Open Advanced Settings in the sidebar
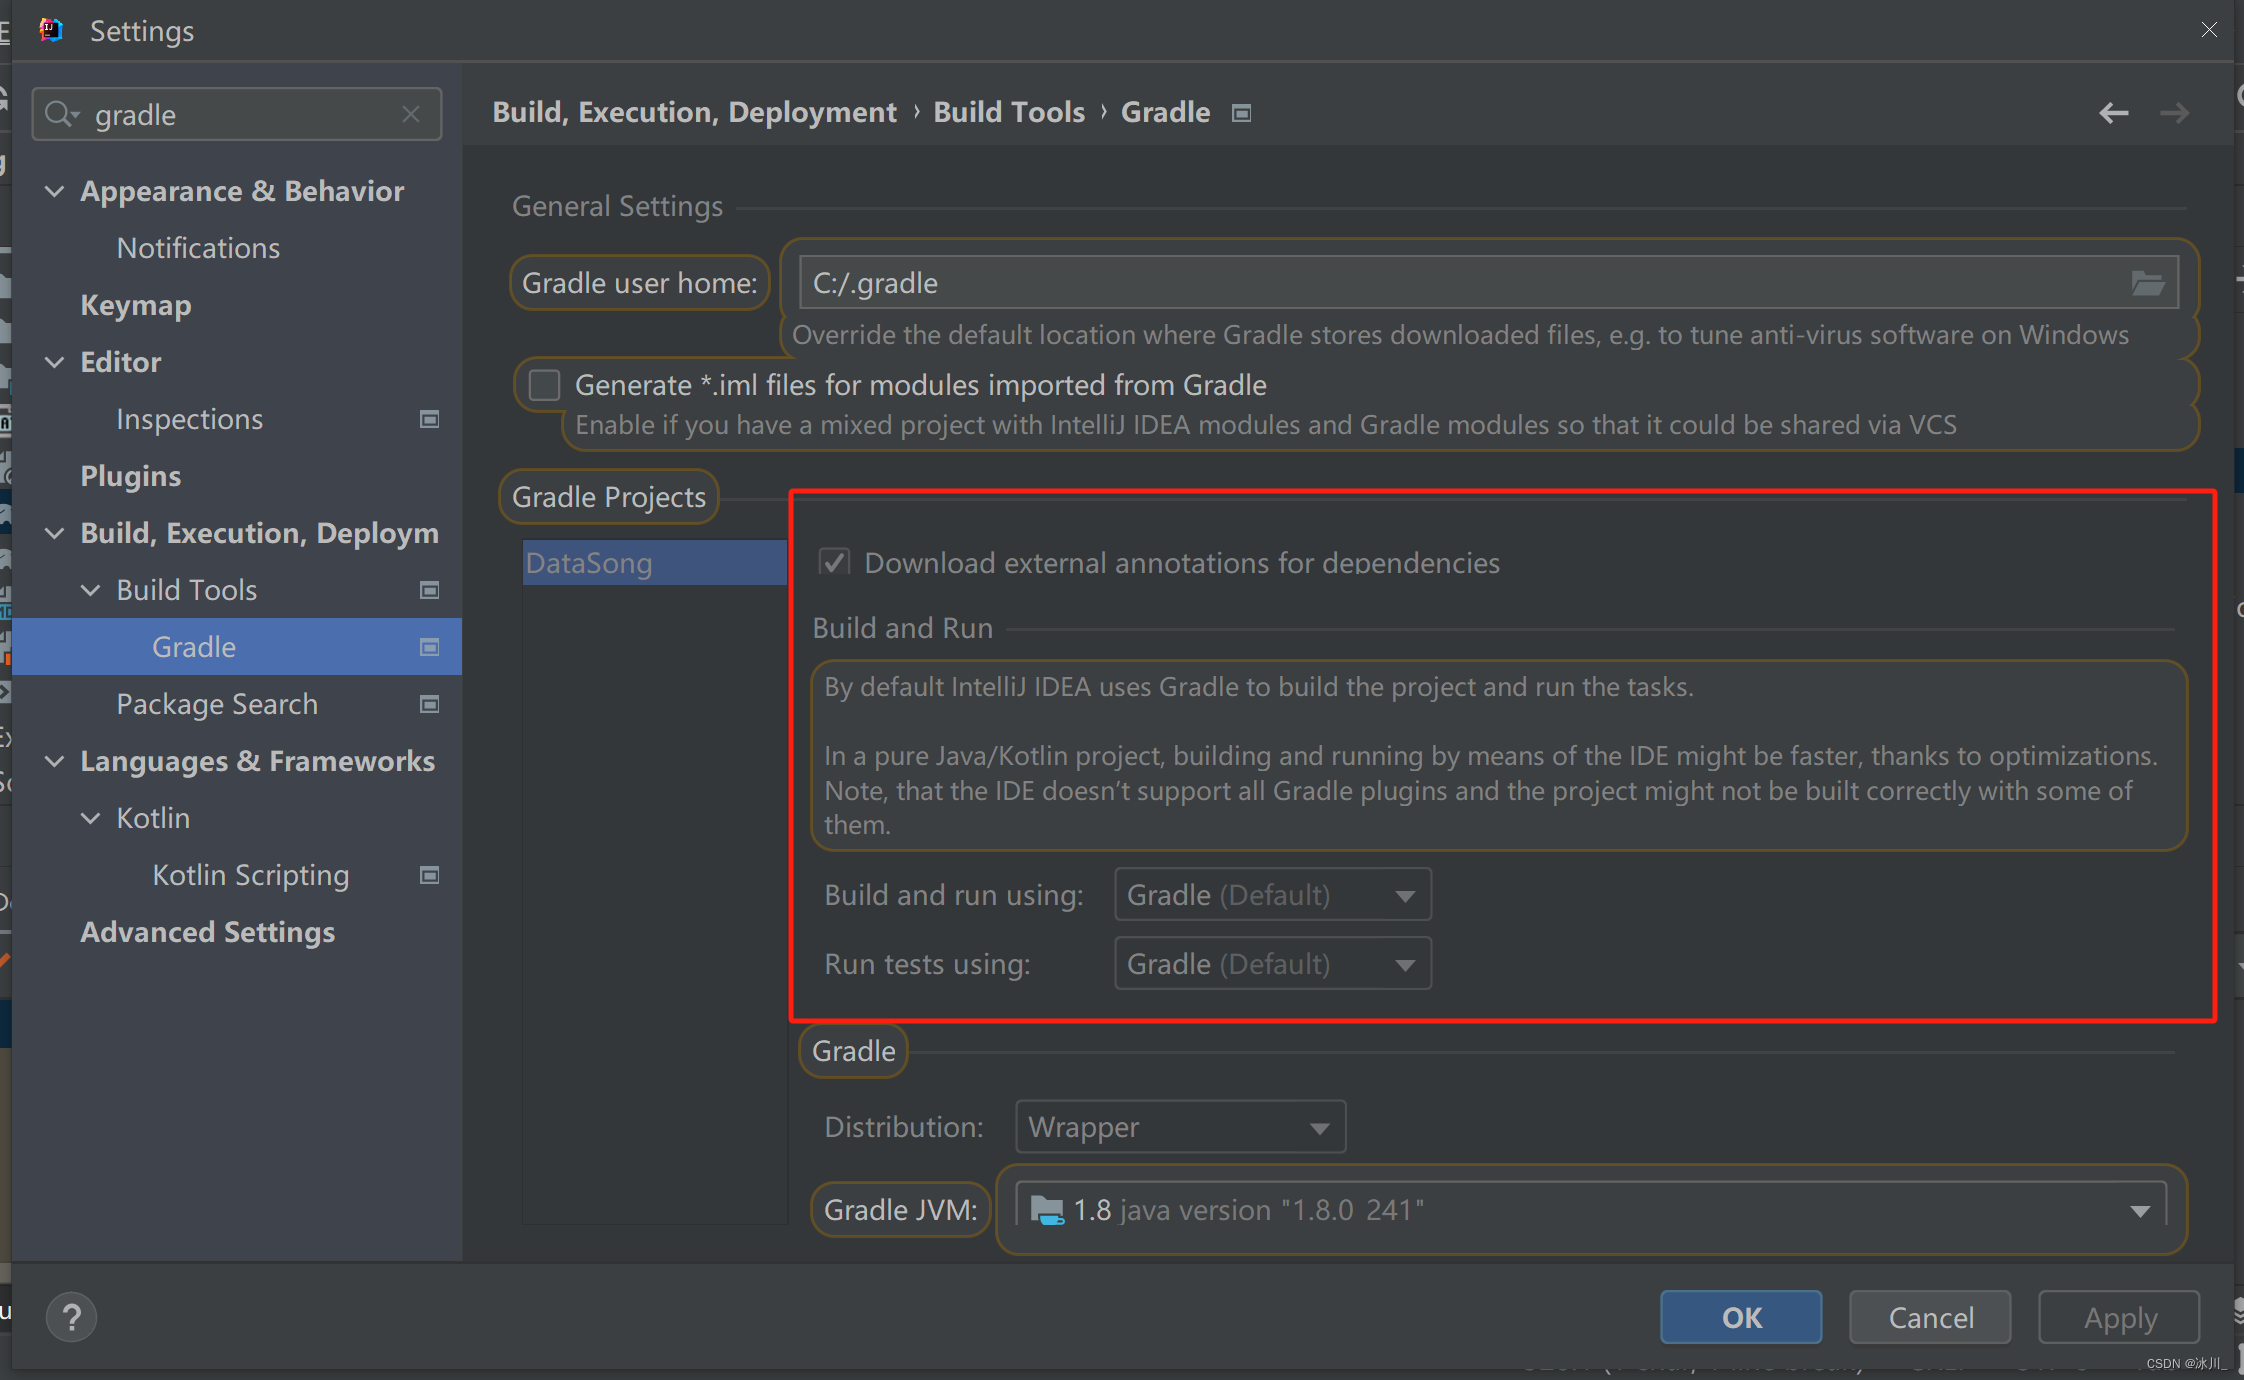 coord(208,932)
